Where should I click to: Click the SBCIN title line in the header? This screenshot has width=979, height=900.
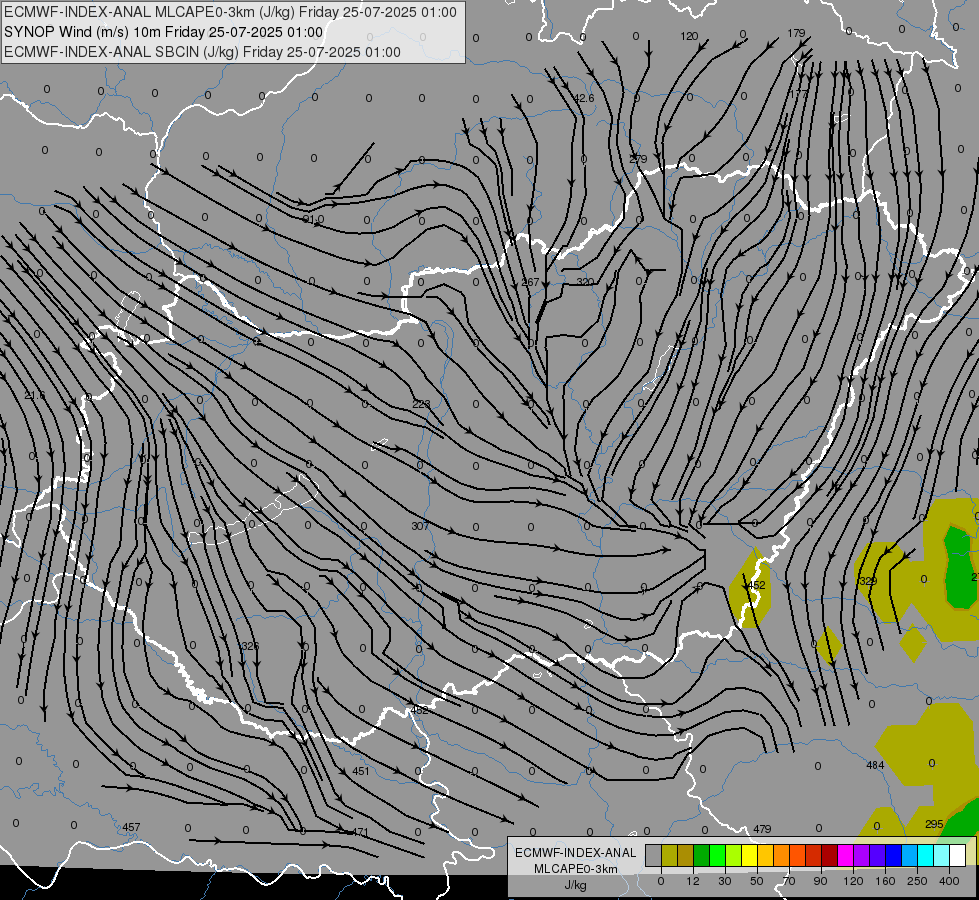click(x=202, y=52)
